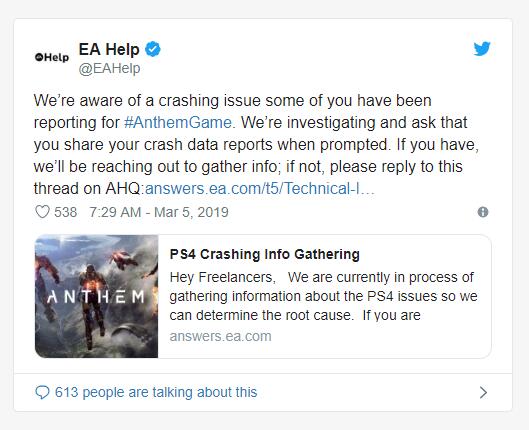Click the ANTHEM logo text on the artwork
This screenshot has width=529, height=430.
96,297
